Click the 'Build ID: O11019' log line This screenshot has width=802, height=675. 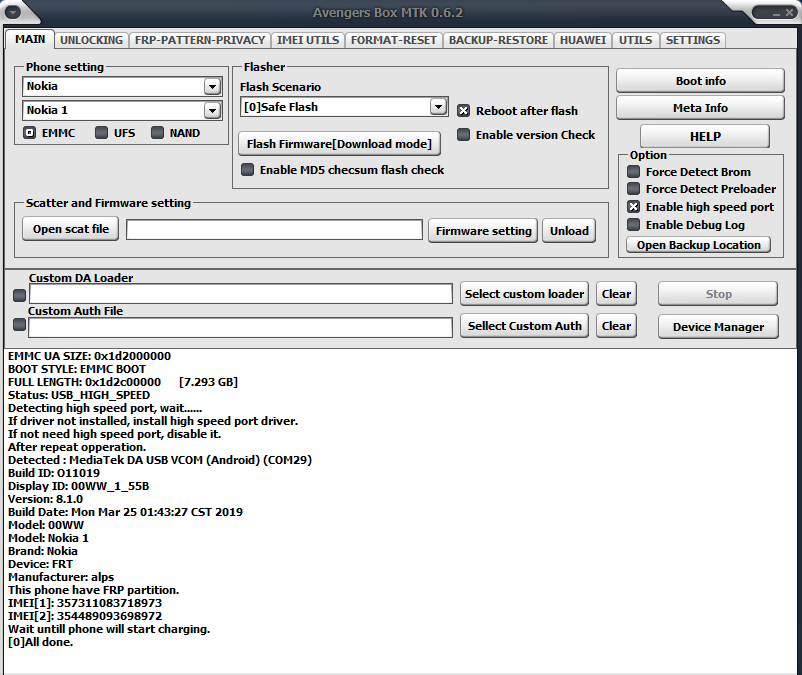click(x=54, y=473)
